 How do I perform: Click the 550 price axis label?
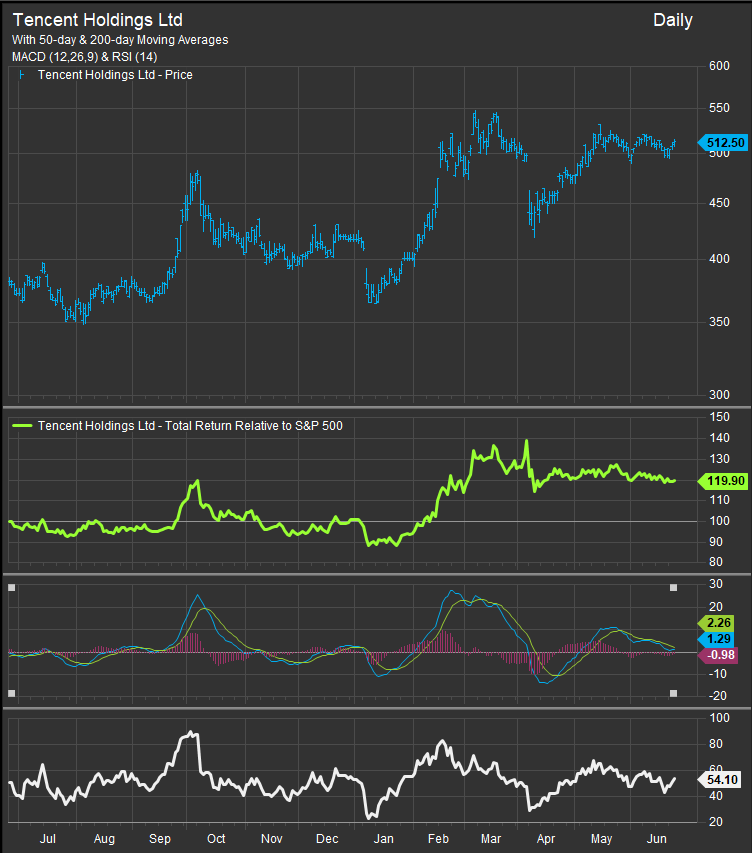[719, 108]
